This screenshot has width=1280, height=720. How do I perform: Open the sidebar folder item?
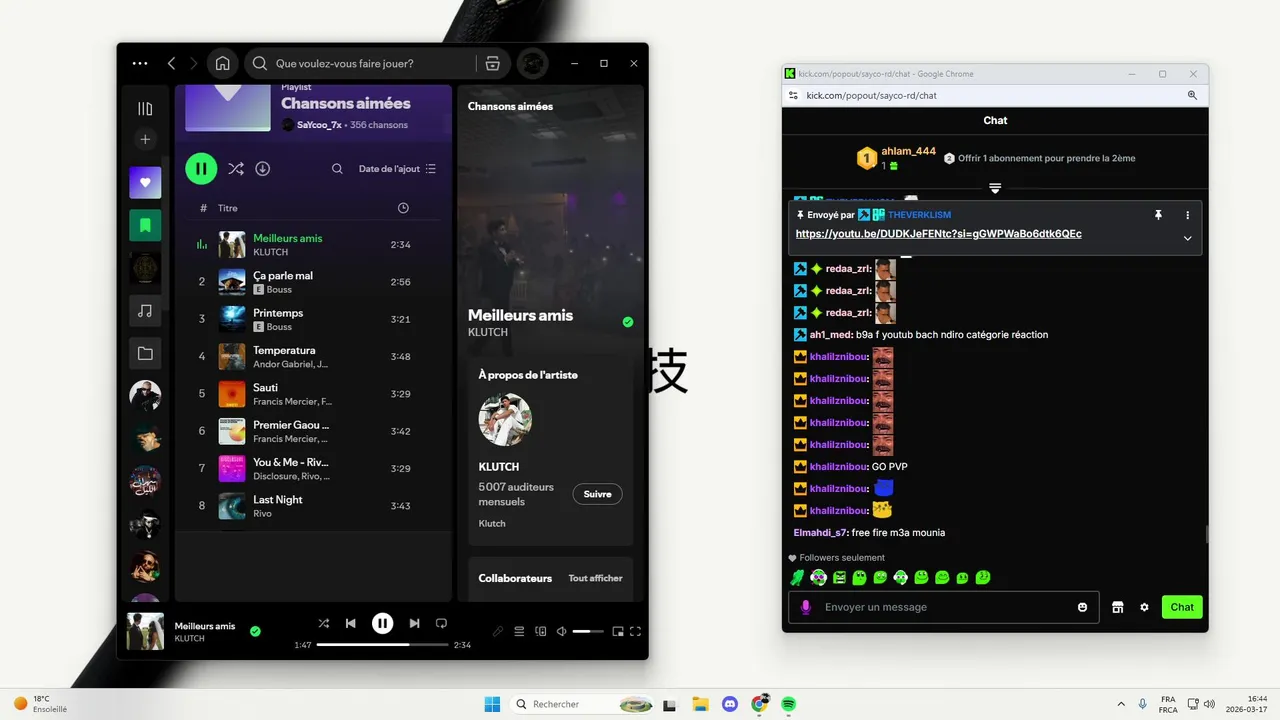click(x=145, y=353)
